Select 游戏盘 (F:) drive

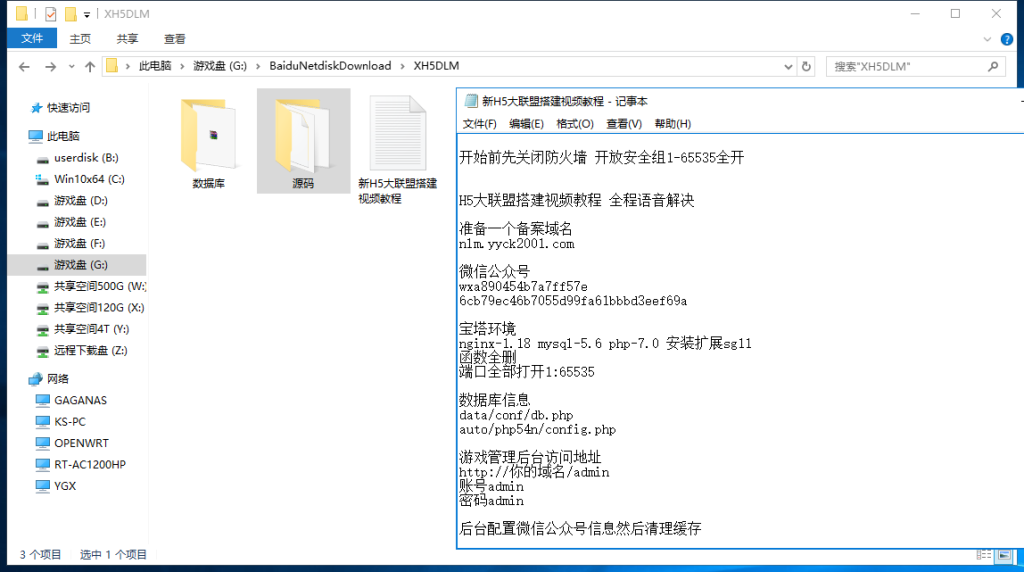tap(80, 244)
